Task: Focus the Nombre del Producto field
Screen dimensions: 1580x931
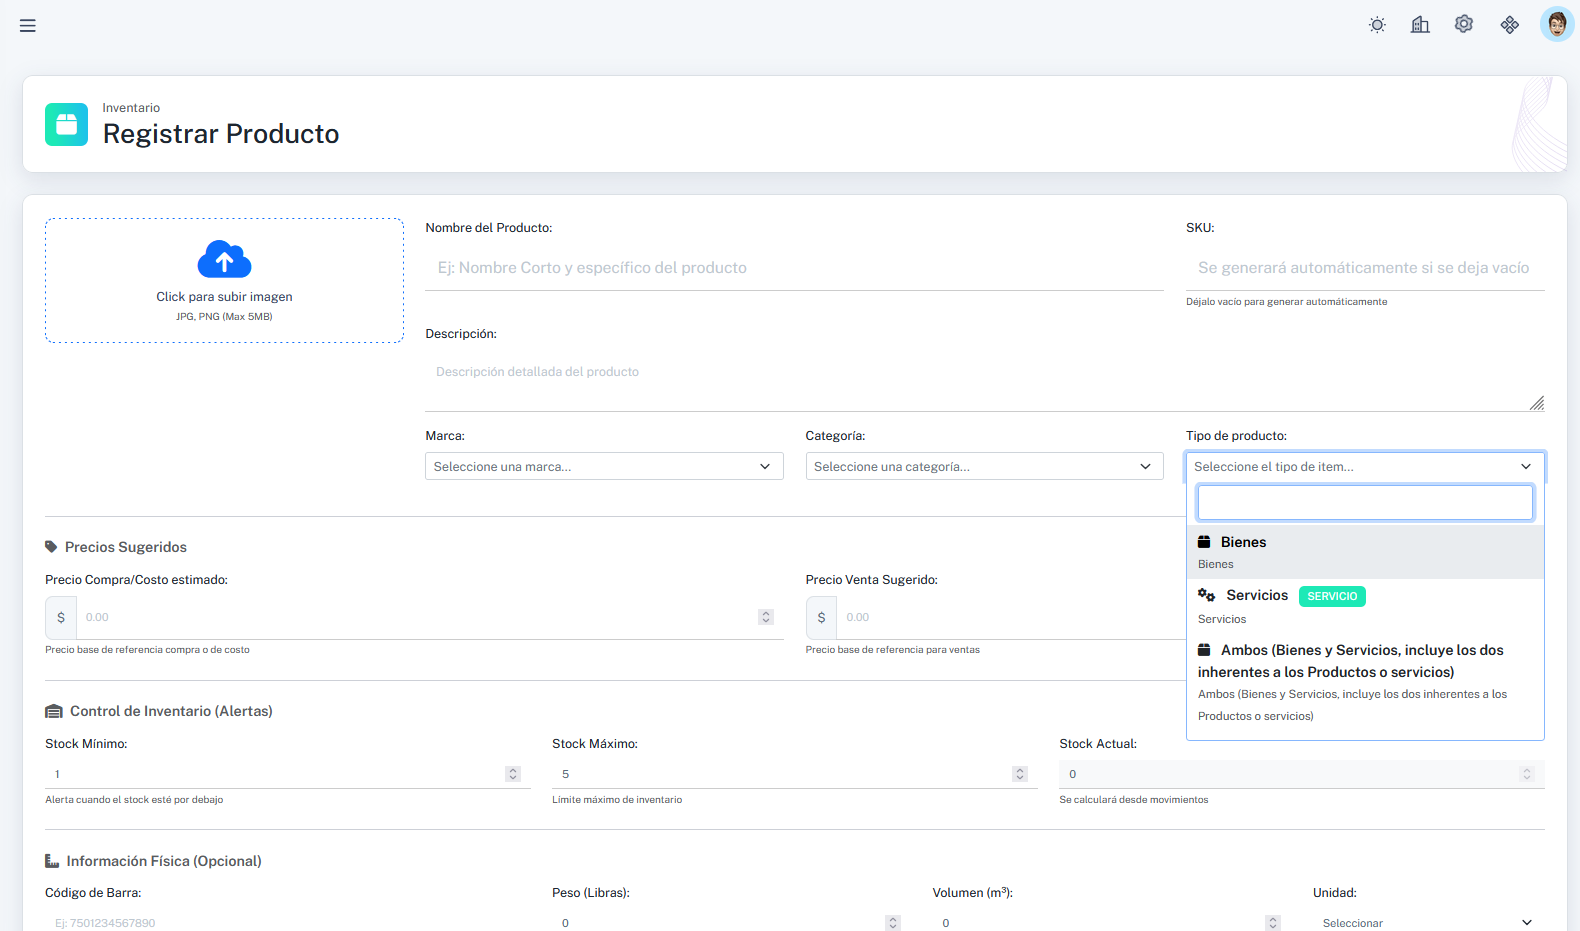Action: point(794,268)
